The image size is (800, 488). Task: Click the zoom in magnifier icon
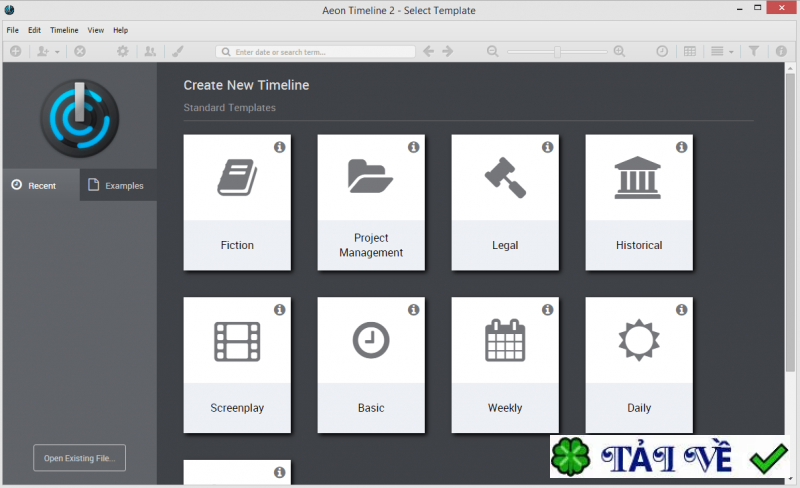coord(619,51)
